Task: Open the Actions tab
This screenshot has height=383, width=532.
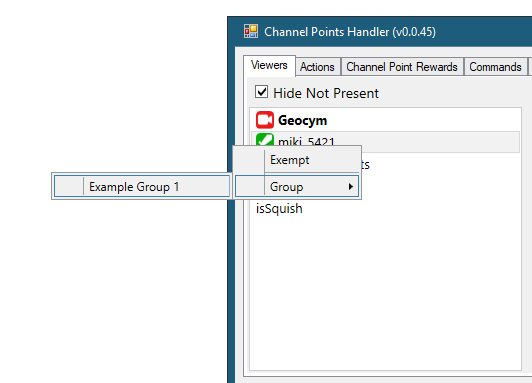Action: pos(318,66)
